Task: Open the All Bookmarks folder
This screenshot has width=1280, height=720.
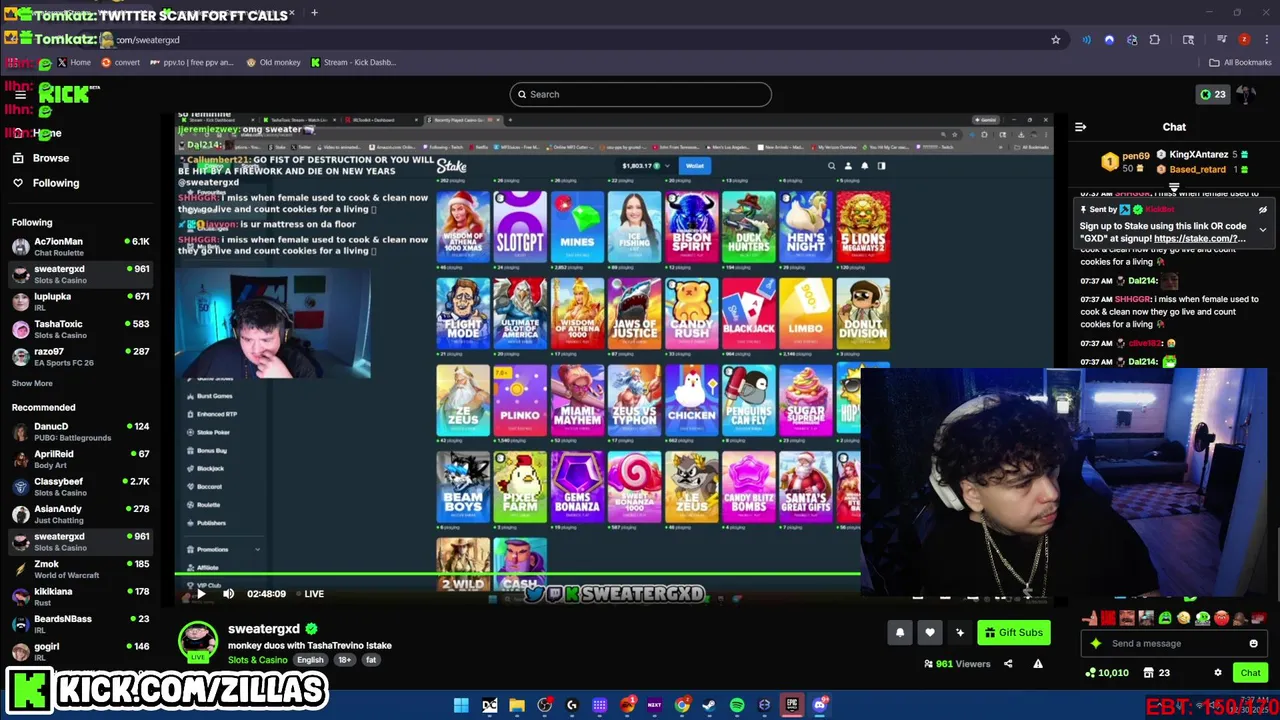Action: (1240, 62)
